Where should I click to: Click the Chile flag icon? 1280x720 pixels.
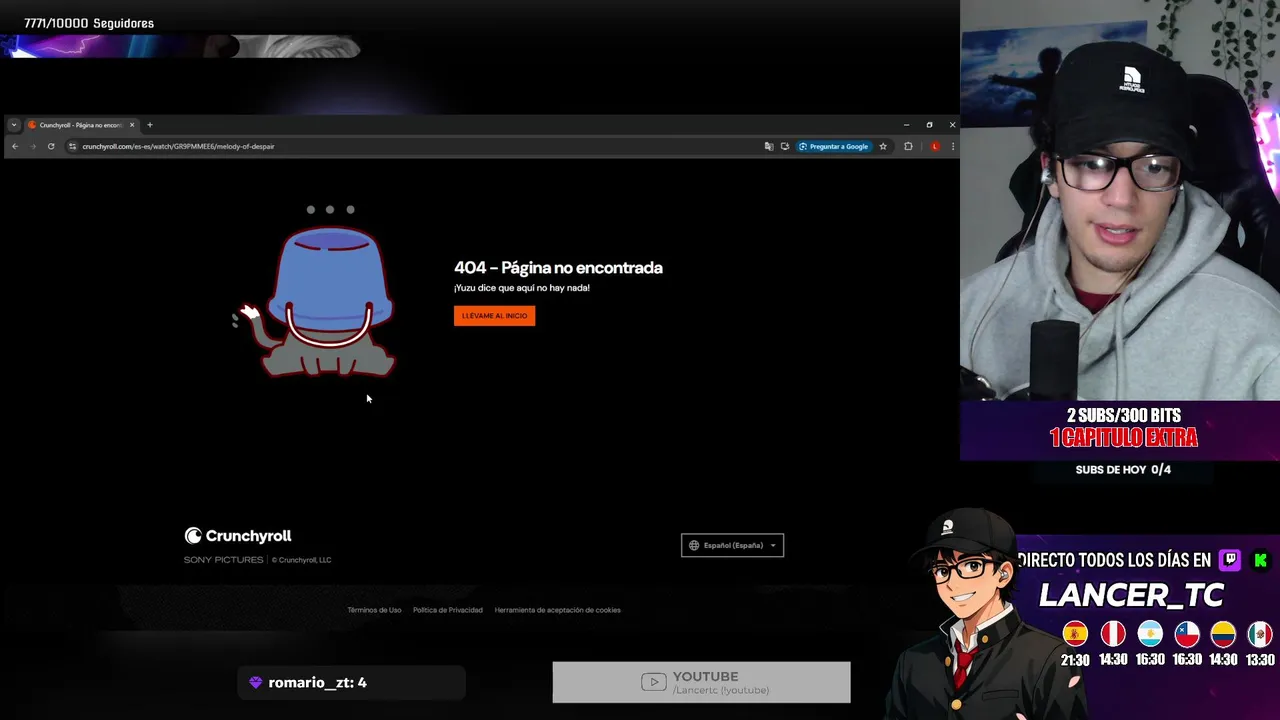(1187, 634)
